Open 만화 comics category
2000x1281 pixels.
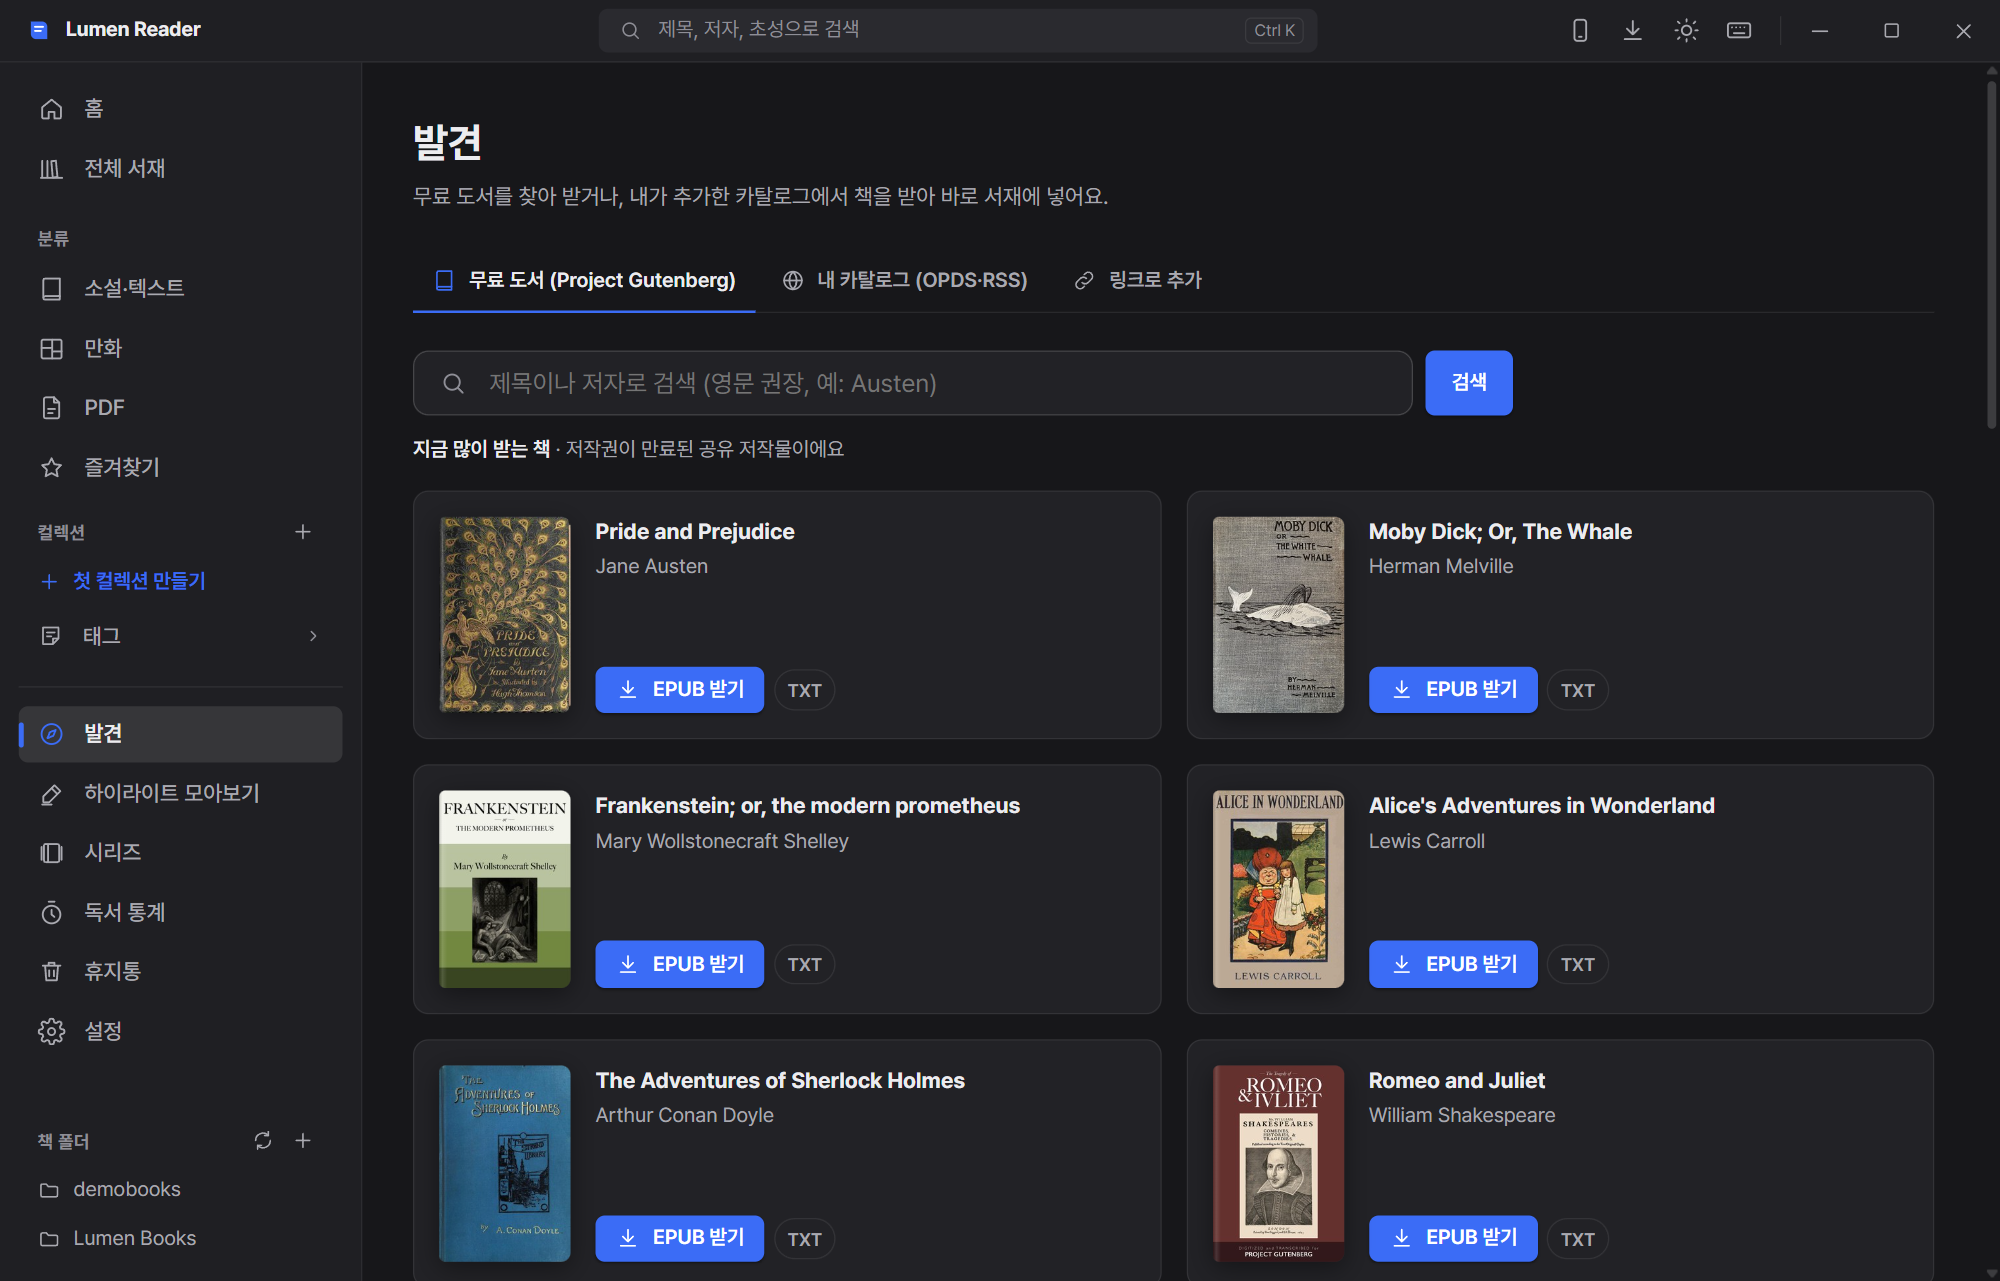[x=180, y=348]
